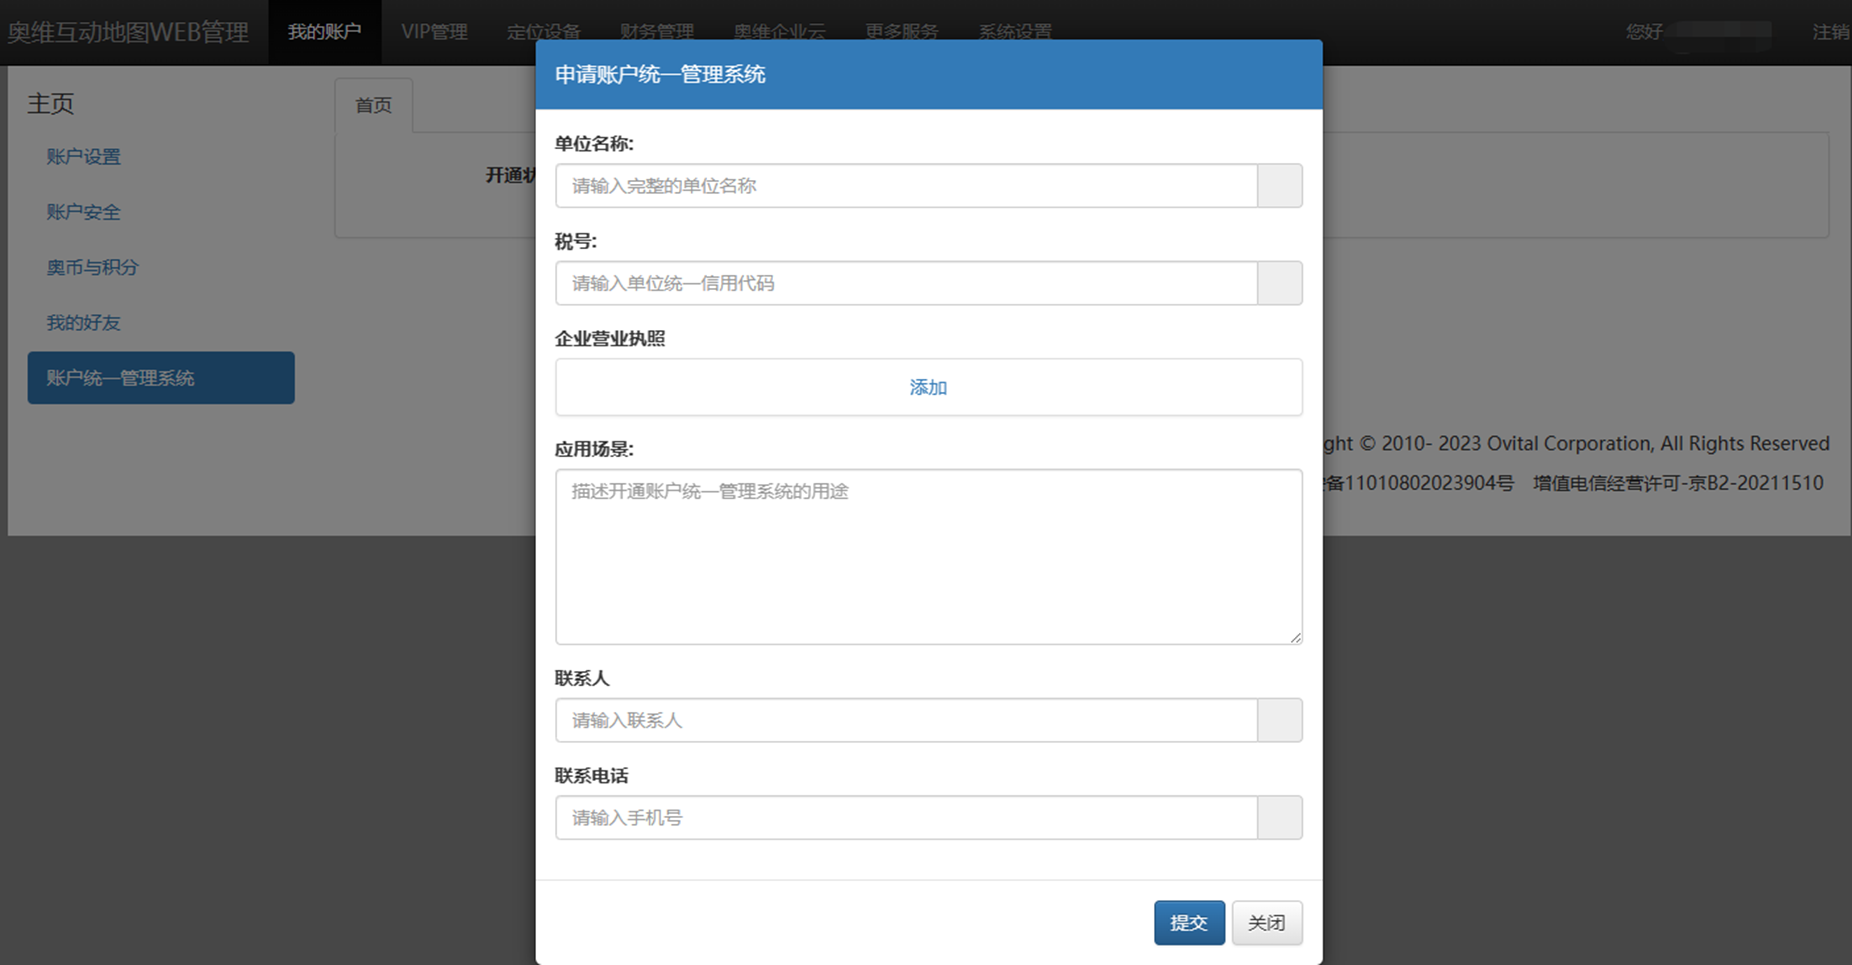Click the 申请账户统一管理系统 dialog title
Image resolution: width=1852 pixels, height=965 pixels.
660,75
